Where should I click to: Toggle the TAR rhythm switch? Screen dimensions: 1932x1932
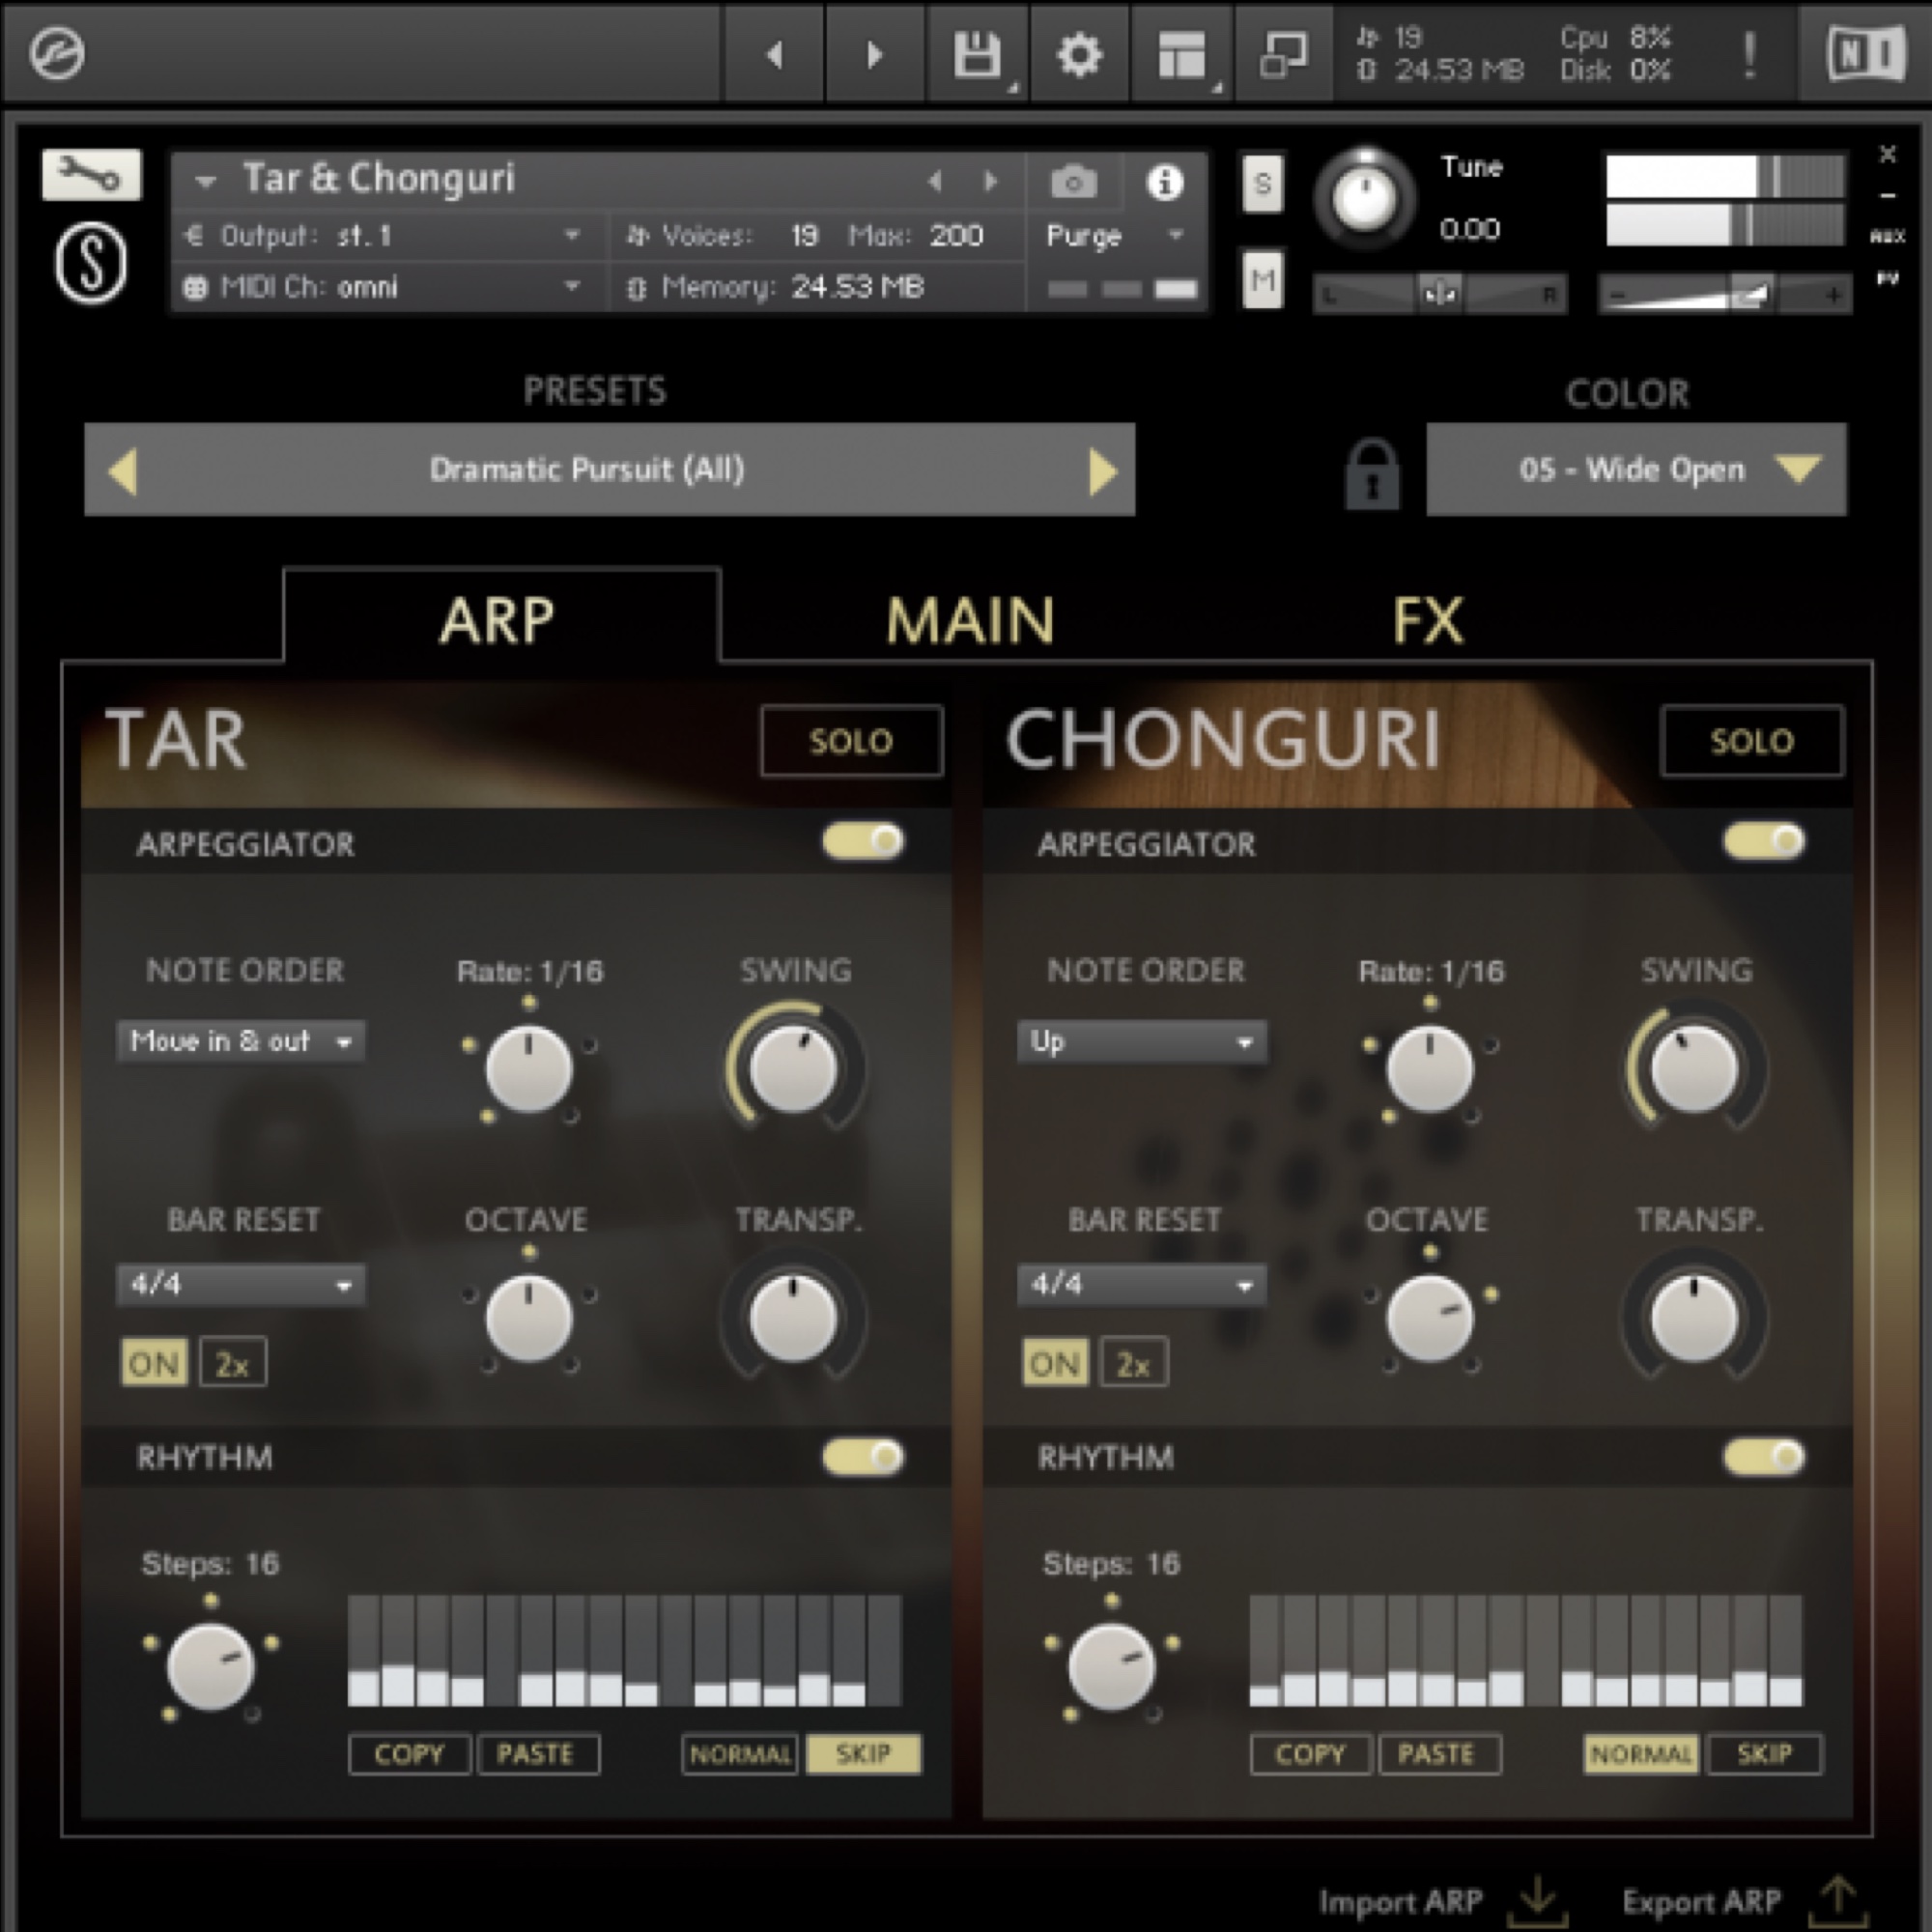click(864, 1457)
